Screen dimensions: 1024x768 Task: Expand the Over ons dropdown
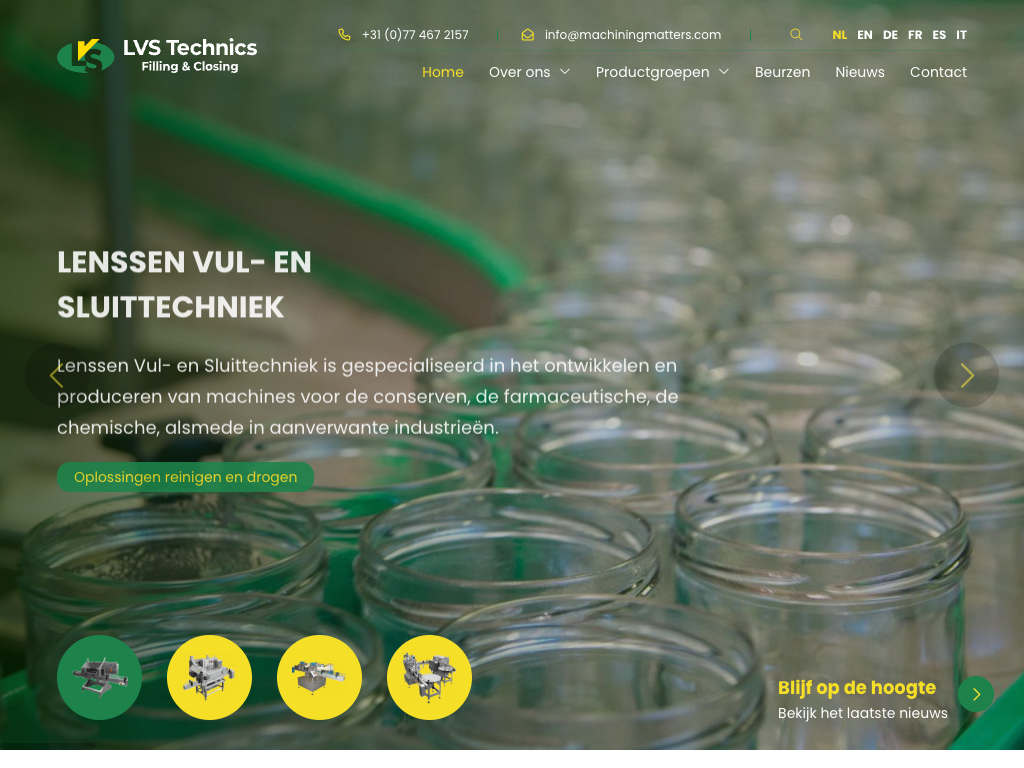pos(530,72)
